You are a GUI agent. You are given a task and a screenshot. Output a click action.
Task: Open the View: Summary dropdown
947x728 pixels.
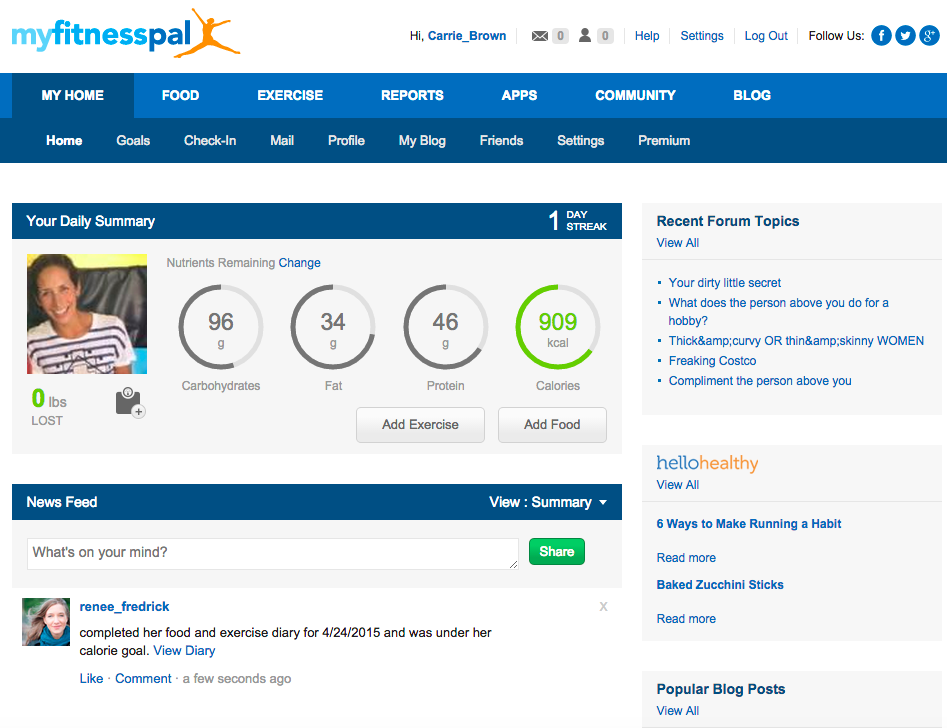pos(548,502)
